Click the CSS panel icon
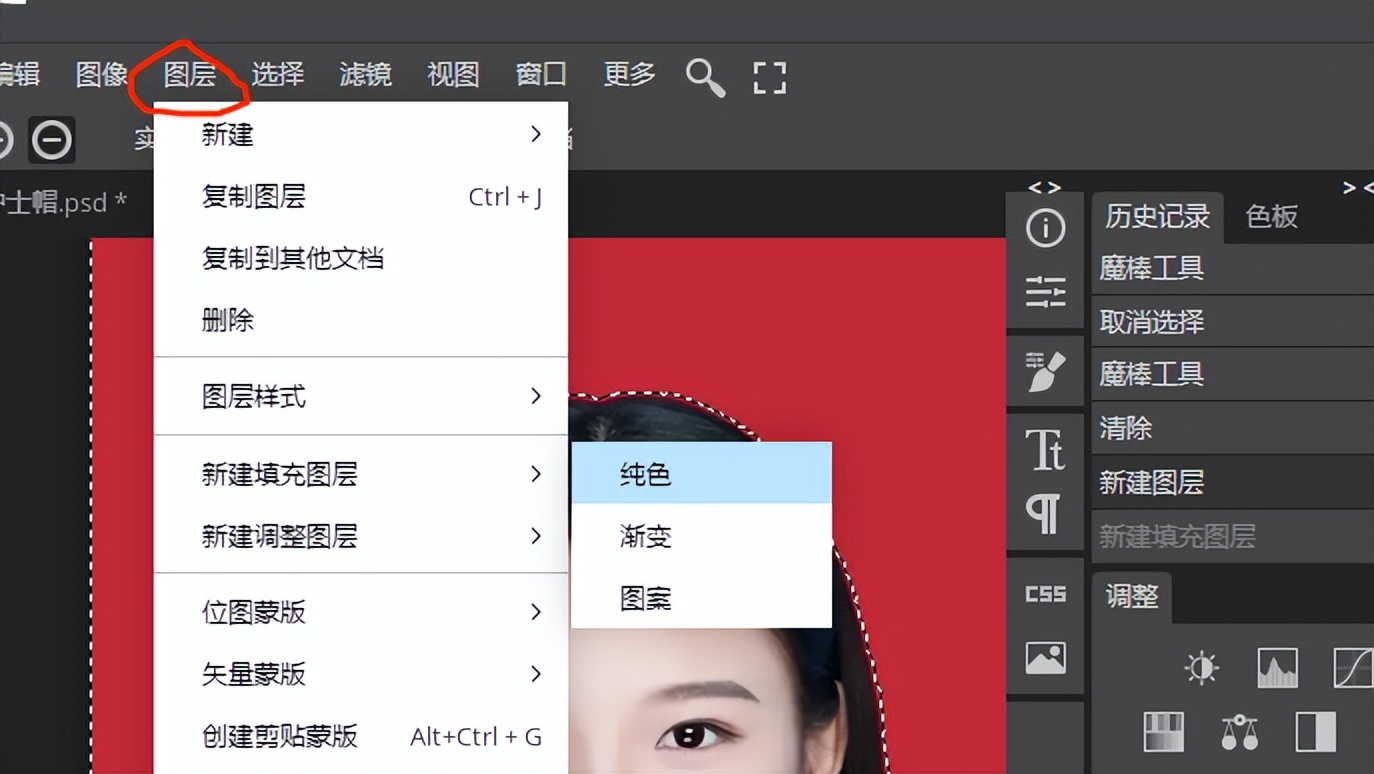The height and width of the screenshot is (774, 1374). click(1045, 592)
